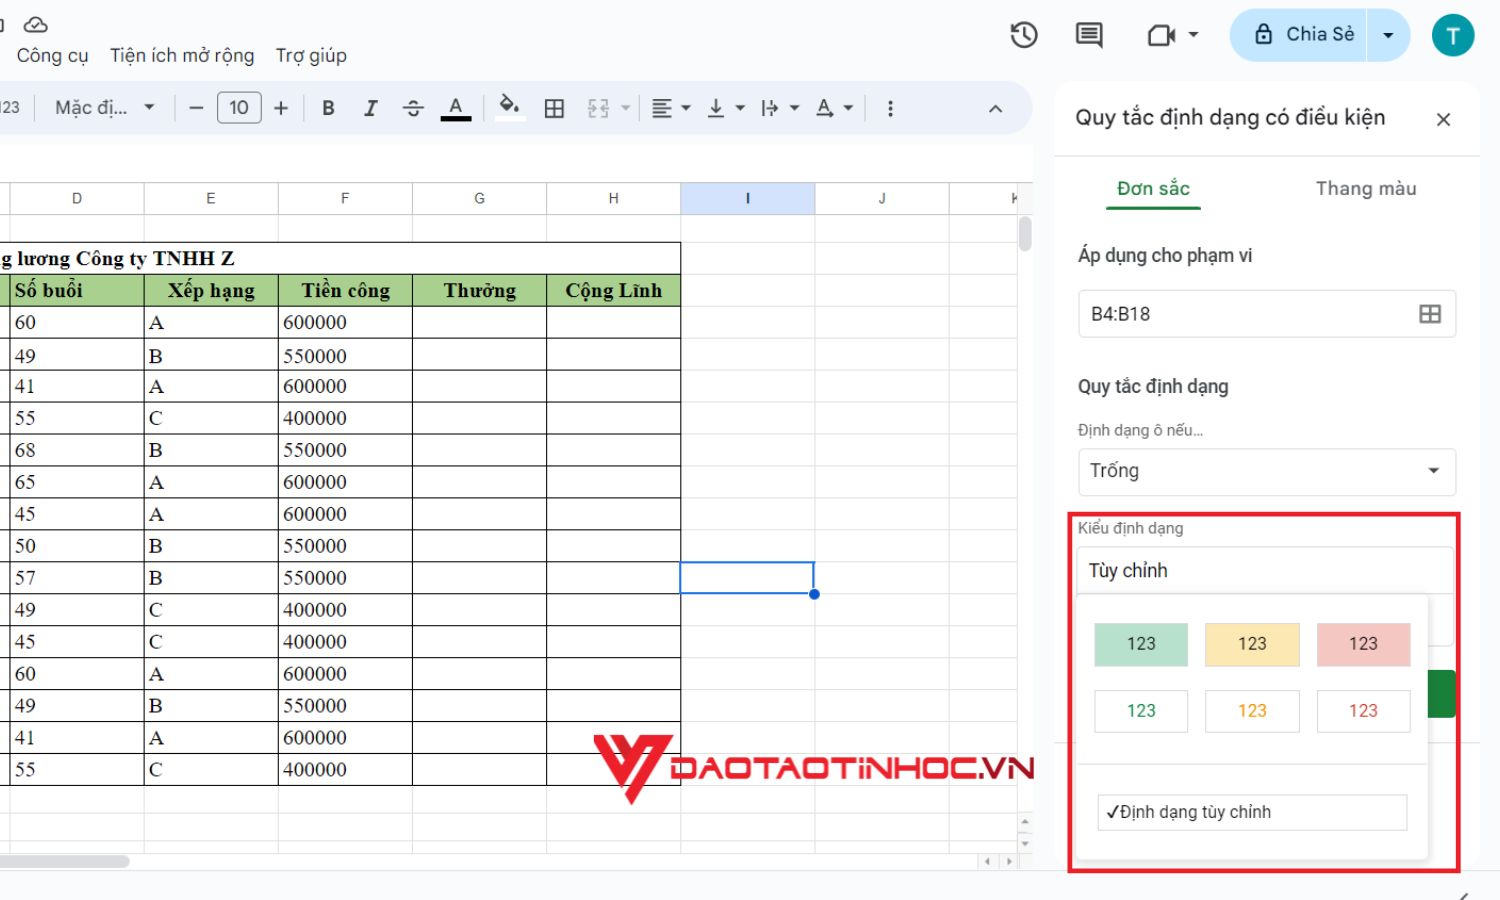Decrease font size with minus icon
Screen dimensions: 1500x900
coord(196,108)
